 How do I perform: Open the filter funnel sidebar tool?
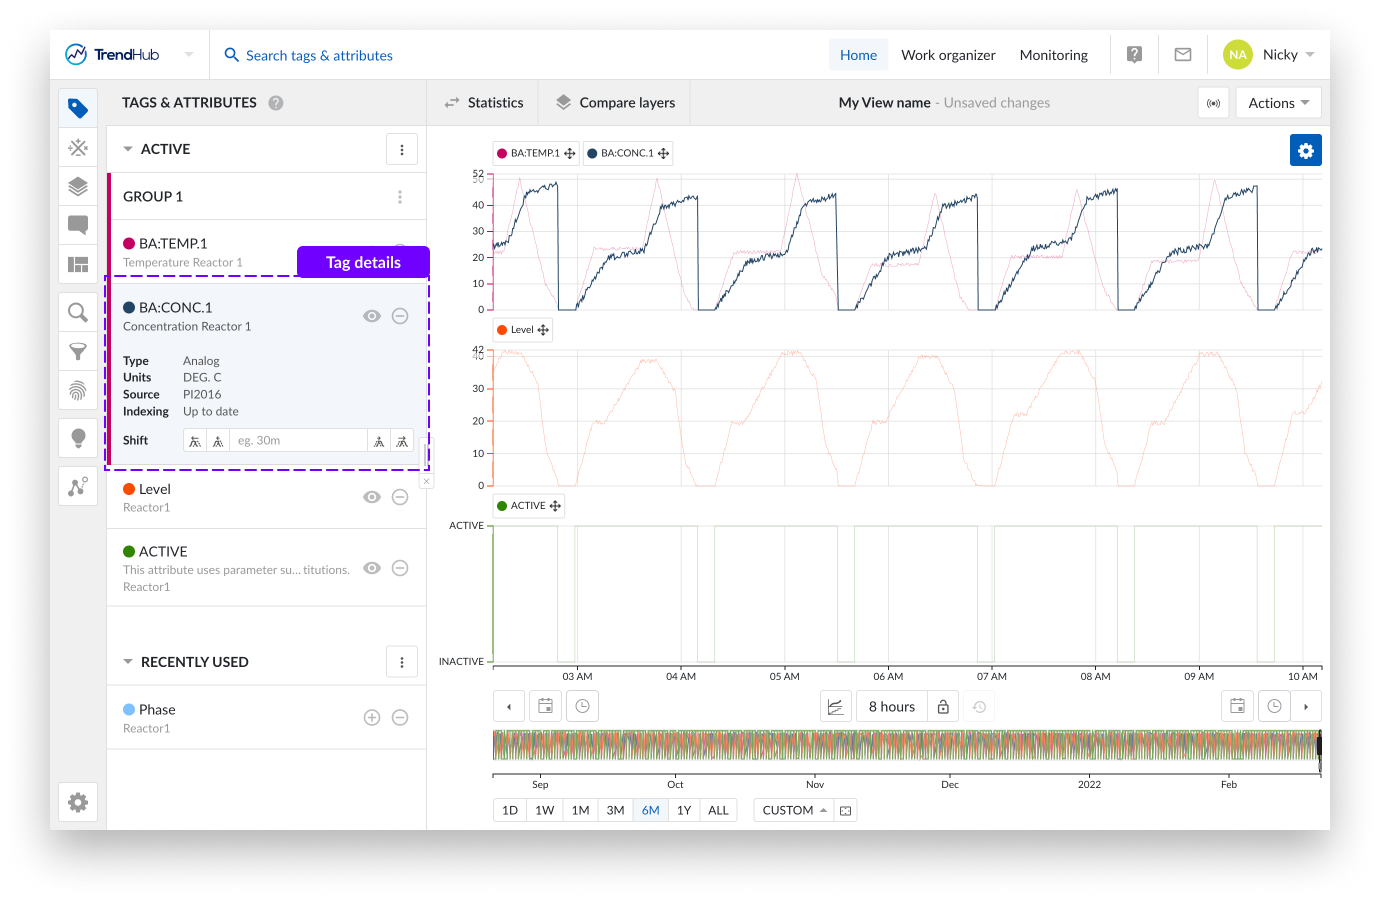click(x=78, y=352)
